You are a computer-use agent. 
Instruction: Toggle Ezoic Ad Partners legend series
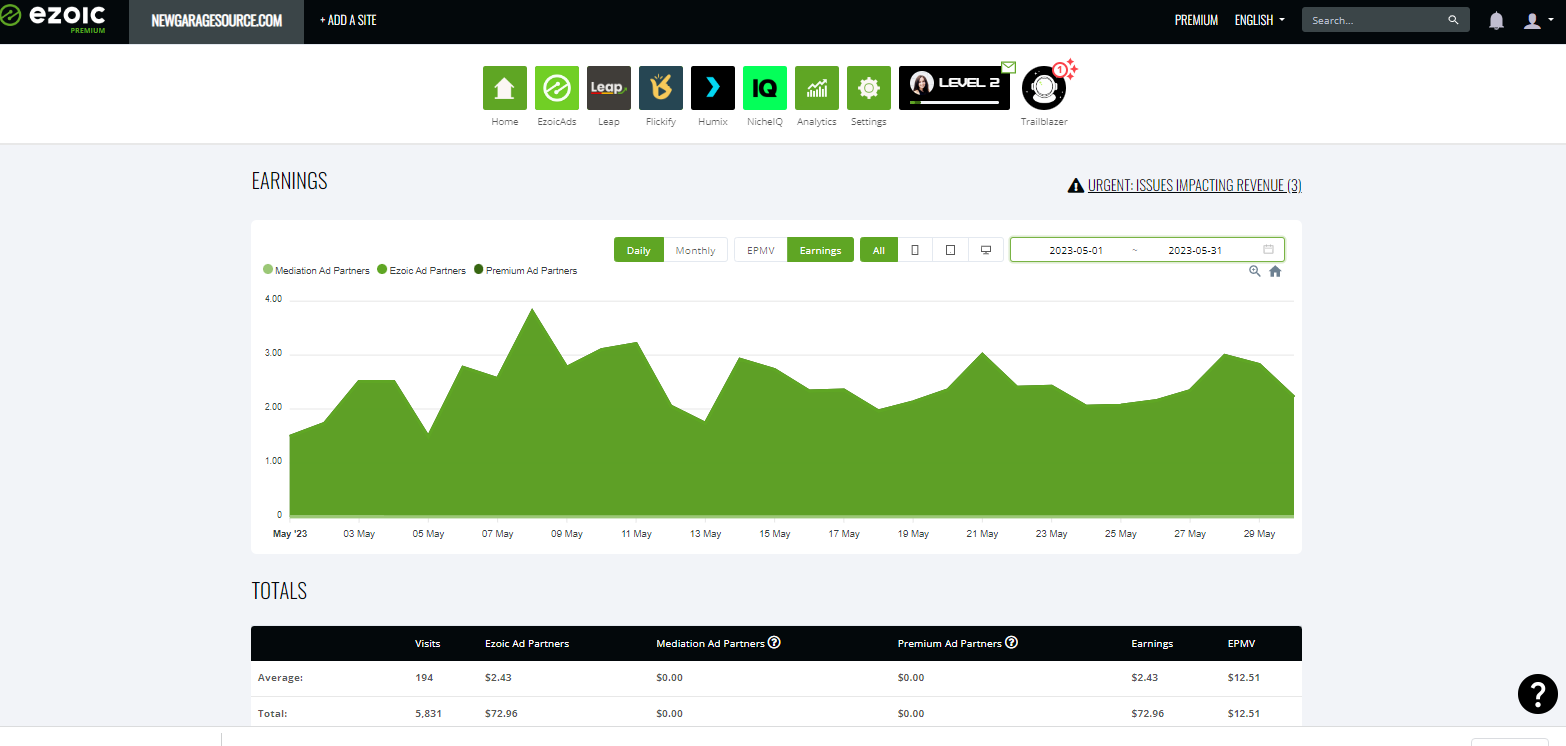pos(421,270)
